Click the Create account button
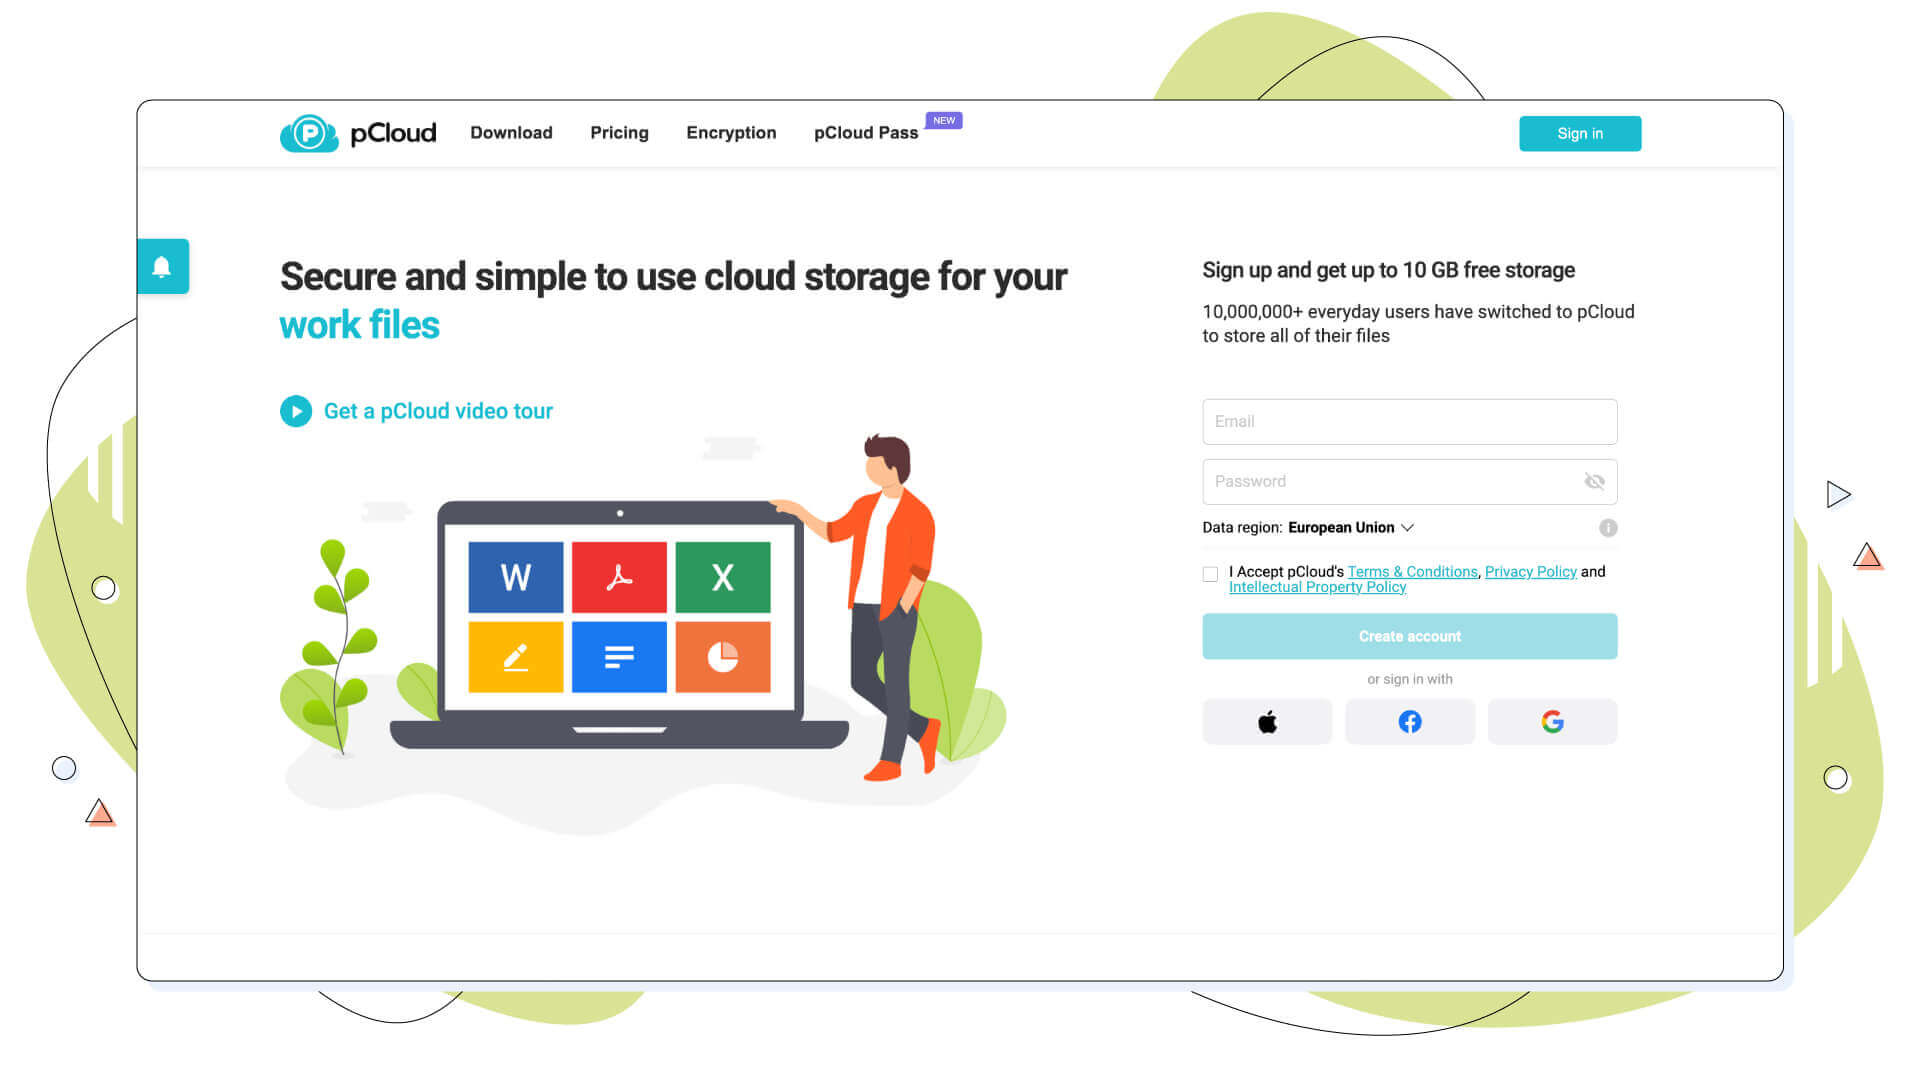This screenshot has height=1080, width=1920. [1410, 636]
